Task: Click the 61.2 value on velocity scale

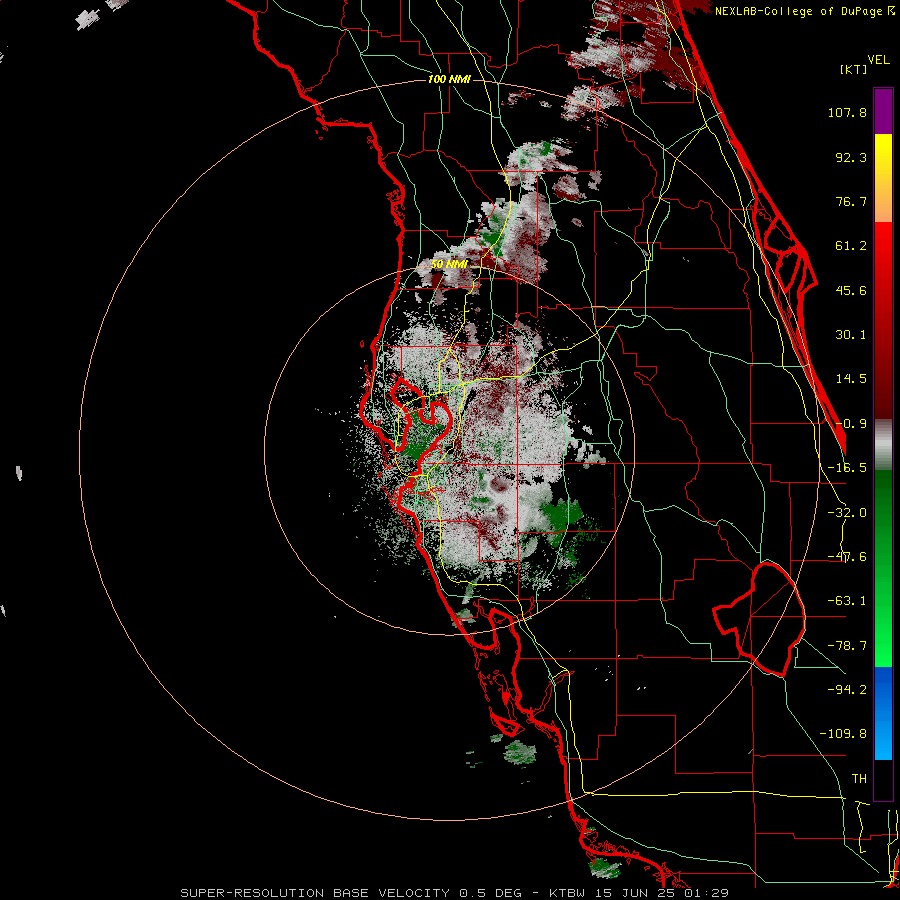Action: (851, 246)
